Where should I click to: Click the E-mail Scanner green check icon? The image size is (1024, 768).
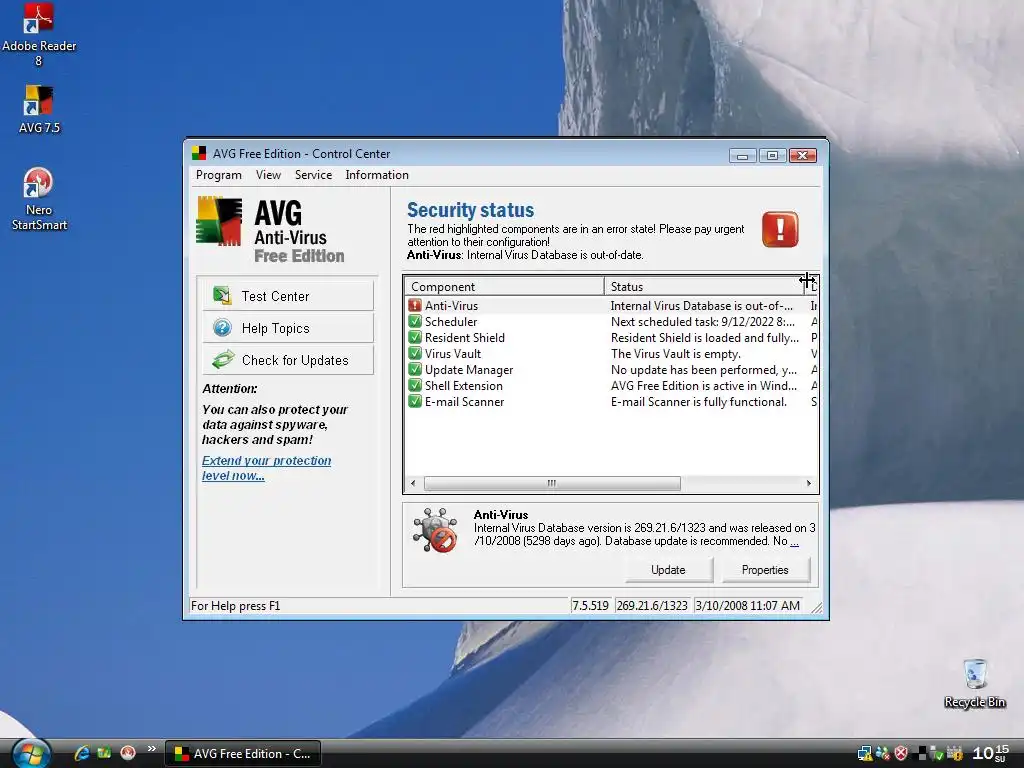pyautogui.click(x=415, y=402)
